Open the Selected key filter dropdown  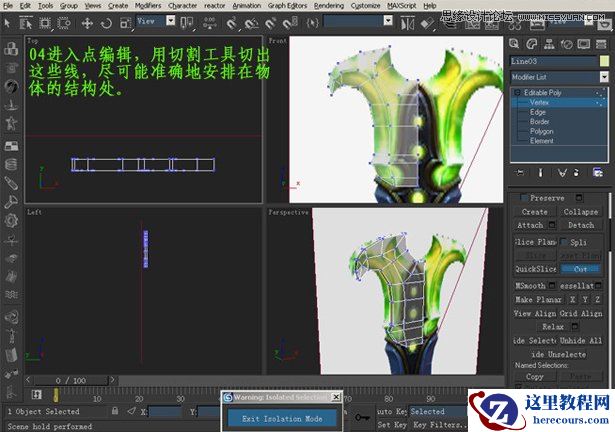pyautogui.click(x=438, y=411)
